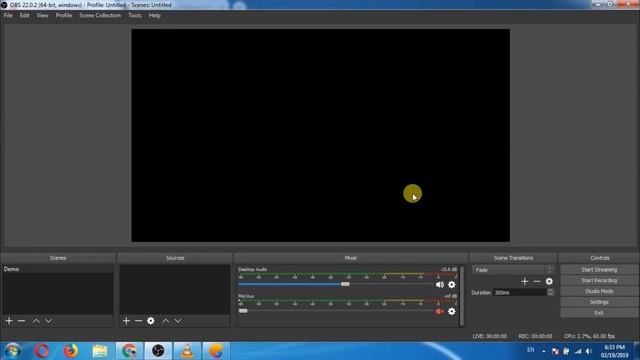Open the Profile menu

64,16
